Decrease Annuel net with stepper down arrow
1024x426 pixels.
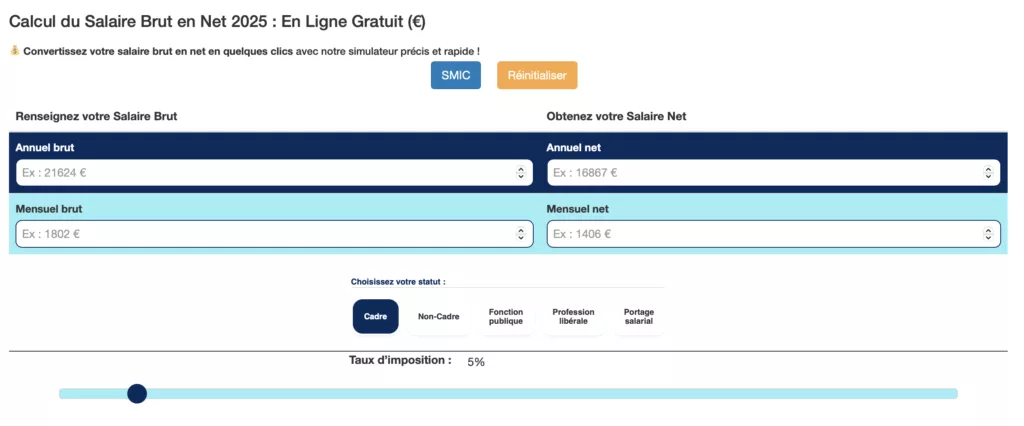(x=988, y=176)
